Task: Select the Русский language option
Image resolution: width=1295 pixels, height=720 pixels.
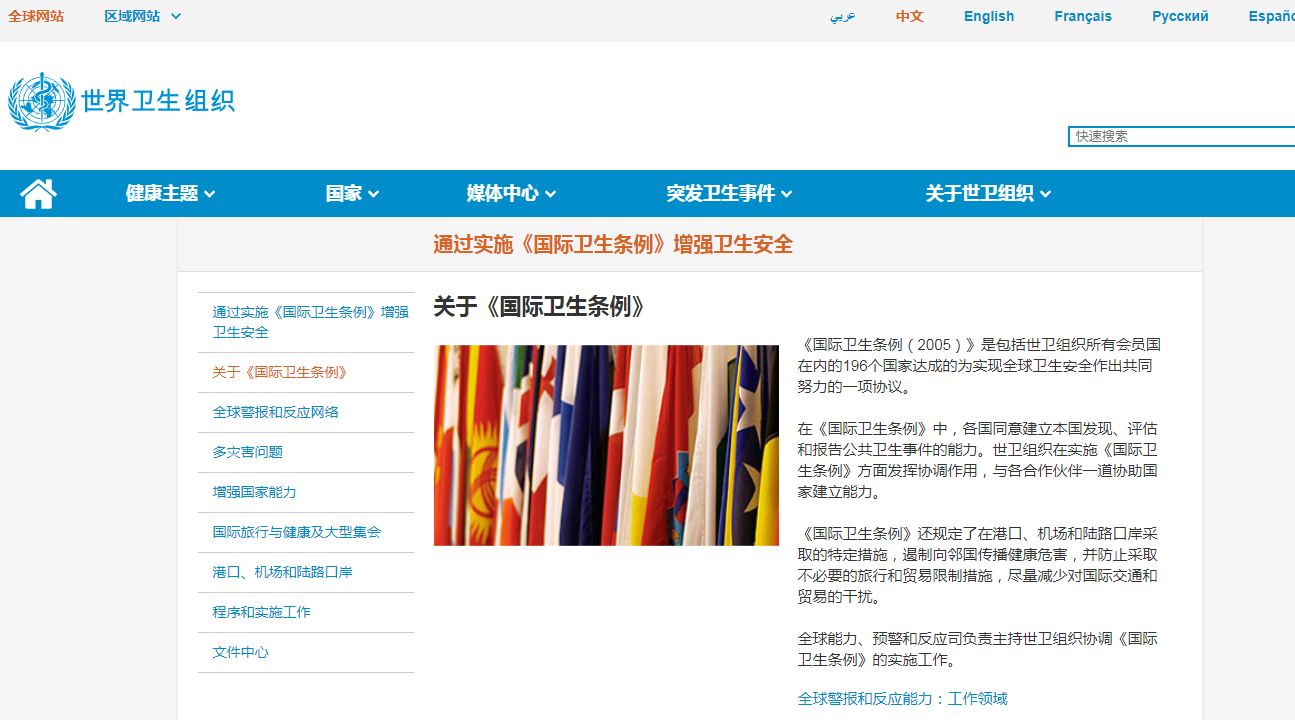Action: [x=1180, y=16]
